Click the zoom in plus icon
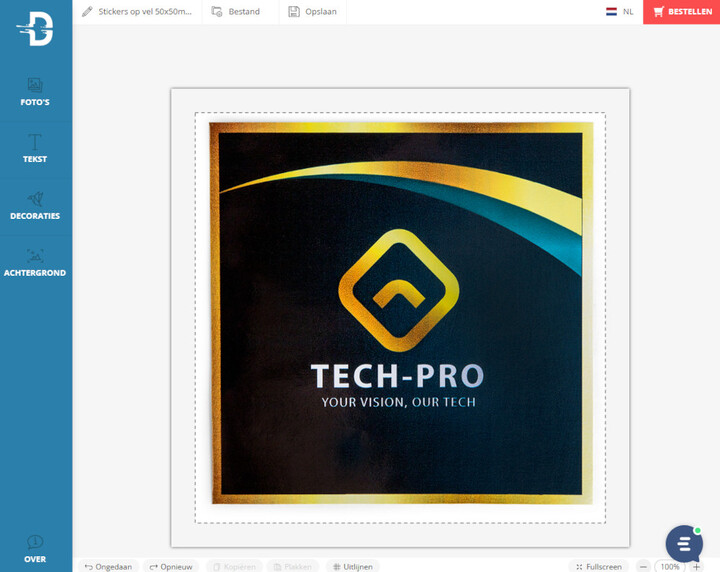 (697, 566)
